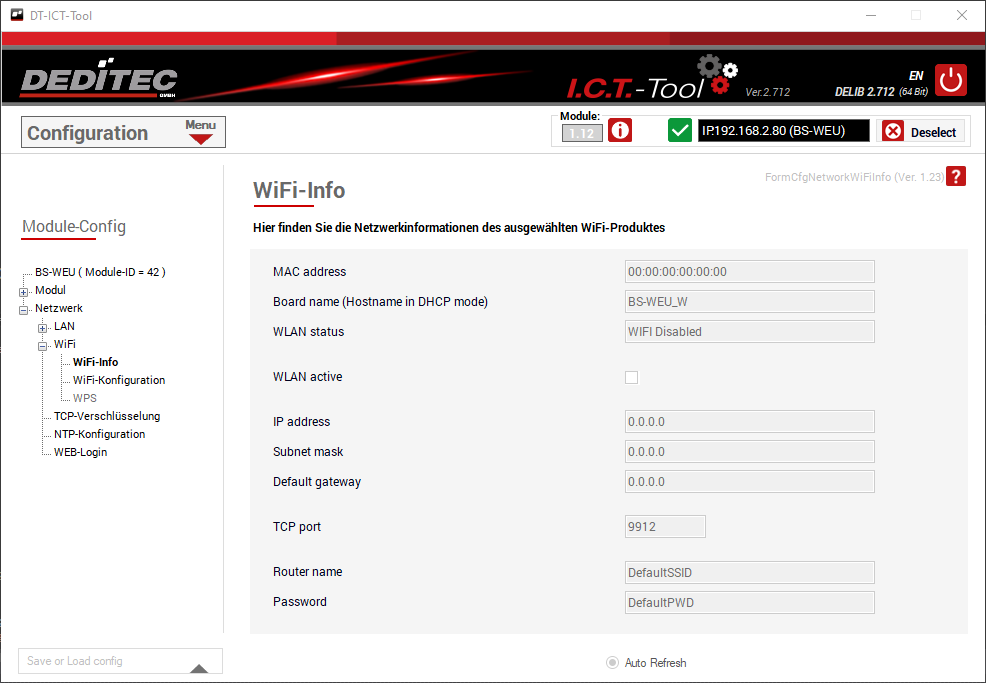Click the green checkmark connection icon
This screenshot has height=683, width=986.
click(680, 131)
